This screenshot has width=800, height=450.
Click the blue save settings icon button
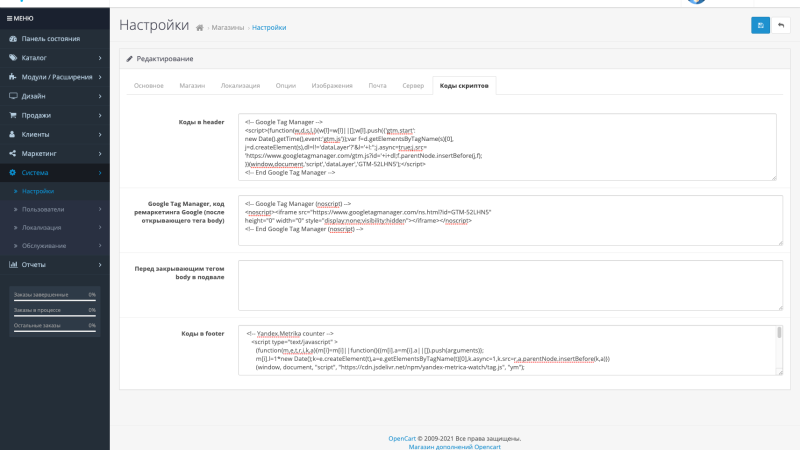[760, 26]
